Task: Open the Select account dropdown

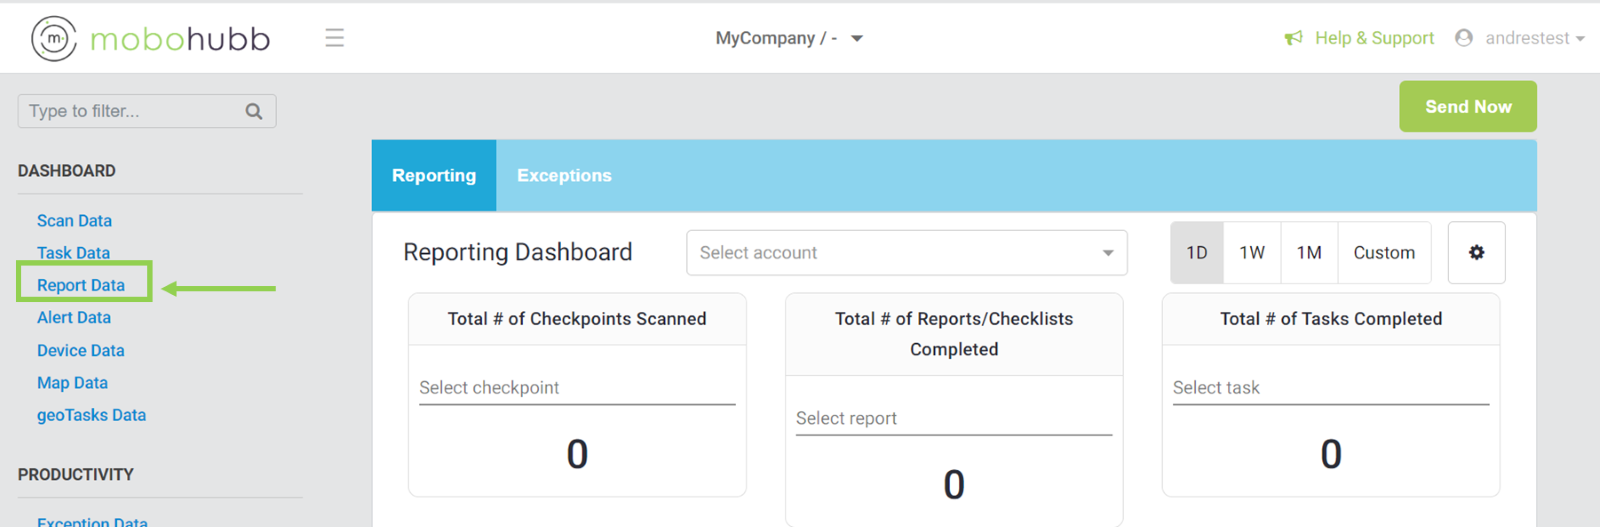Action: coord(906,253)
